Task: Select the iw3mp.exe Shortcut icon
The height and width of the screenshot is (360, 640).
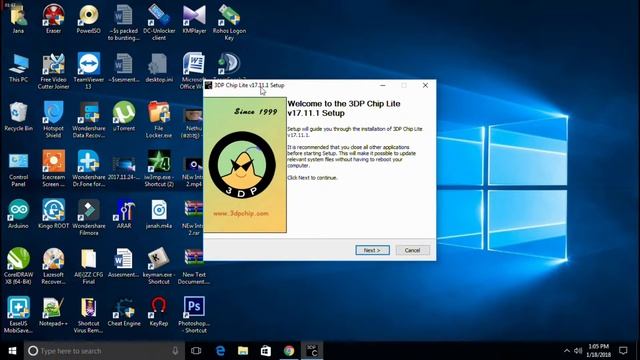Action: pos(159,169)
